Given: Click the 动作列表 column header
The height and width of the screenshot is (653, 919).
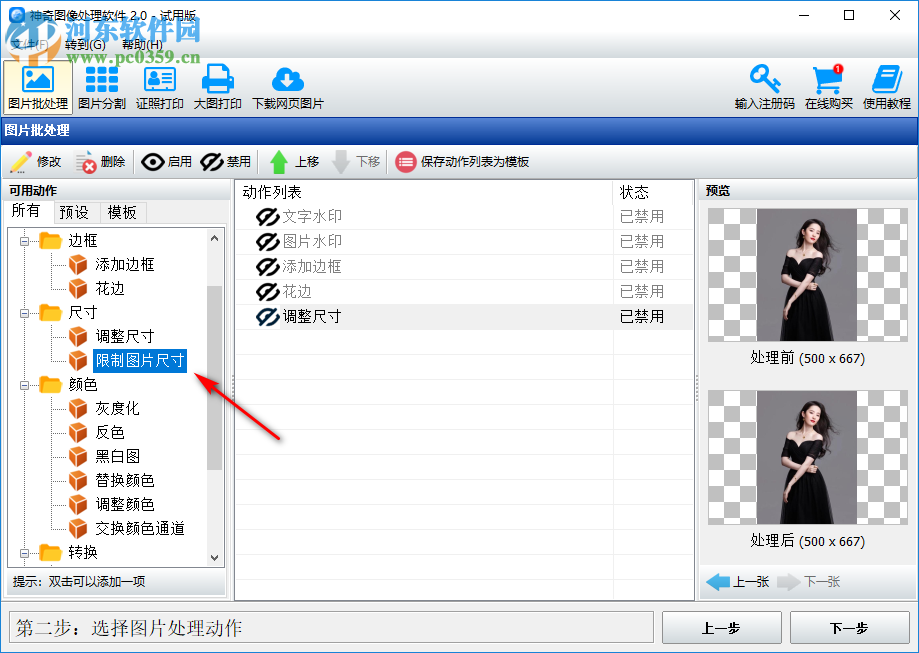Looking at the screenshot, I should pos(424,192).
